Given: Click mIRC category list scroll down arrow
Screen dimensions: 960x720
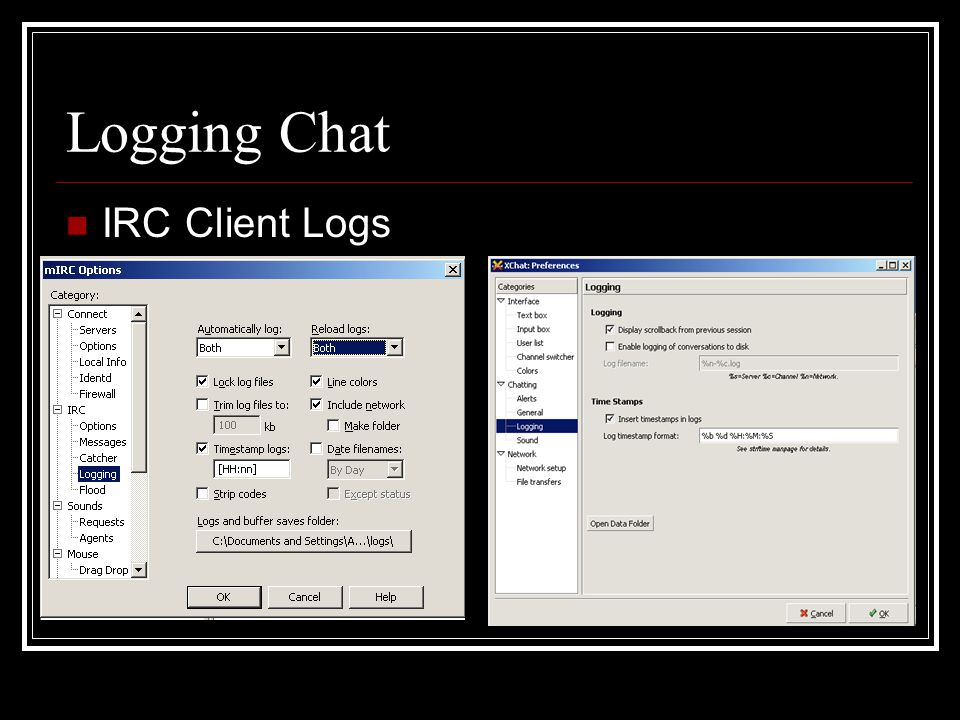Looking at the screenshot, I should [x=138, y=569].
